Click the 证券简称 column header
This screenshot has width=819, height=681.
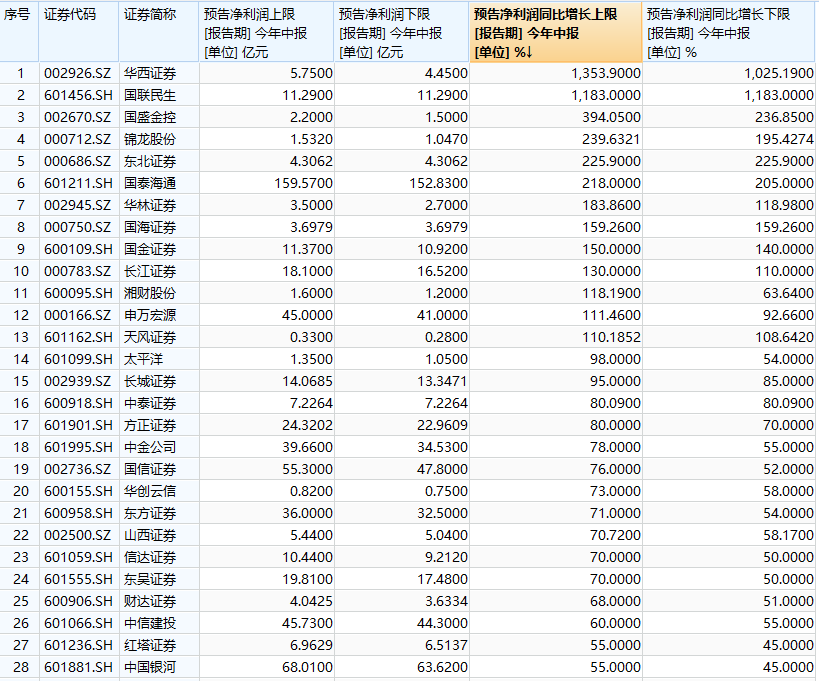pos(150,15)
